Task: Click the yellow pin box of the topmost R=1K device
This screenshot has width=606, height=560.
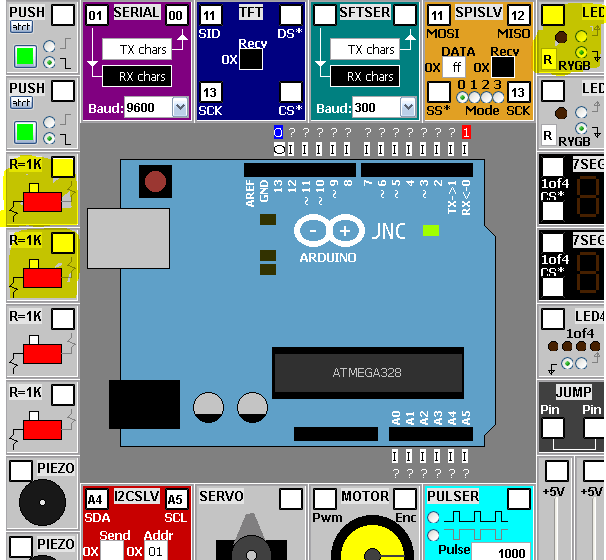Action: tap(63, 167)
